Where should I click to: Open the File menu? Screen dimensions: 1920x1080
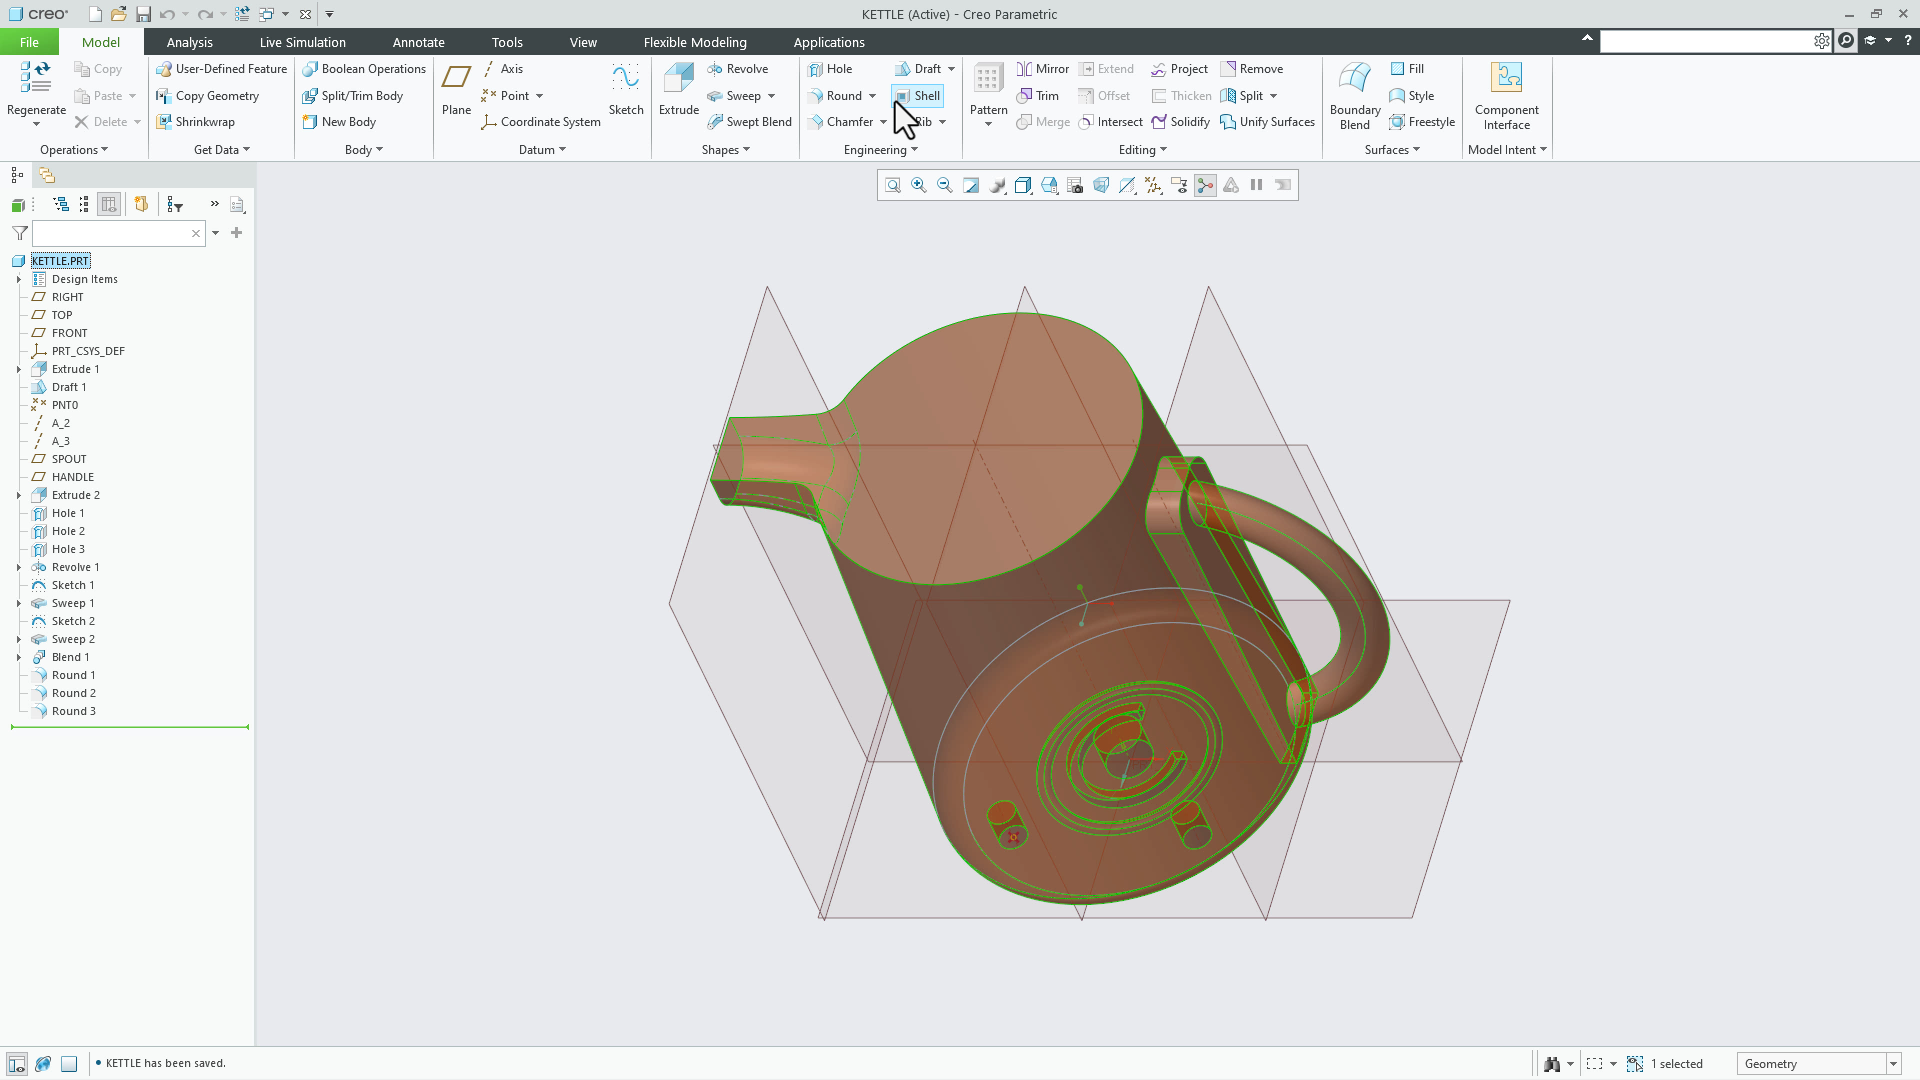[x=29, y=42]
